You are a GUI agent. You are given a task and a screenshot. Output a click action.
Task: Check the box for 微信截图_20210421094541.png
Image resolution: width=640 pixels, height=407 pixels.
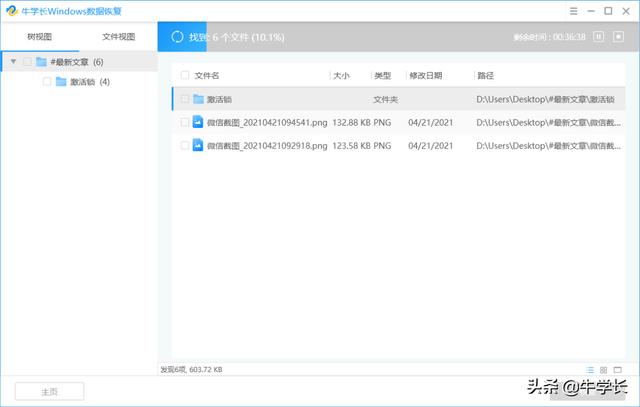tap(185, 122)
